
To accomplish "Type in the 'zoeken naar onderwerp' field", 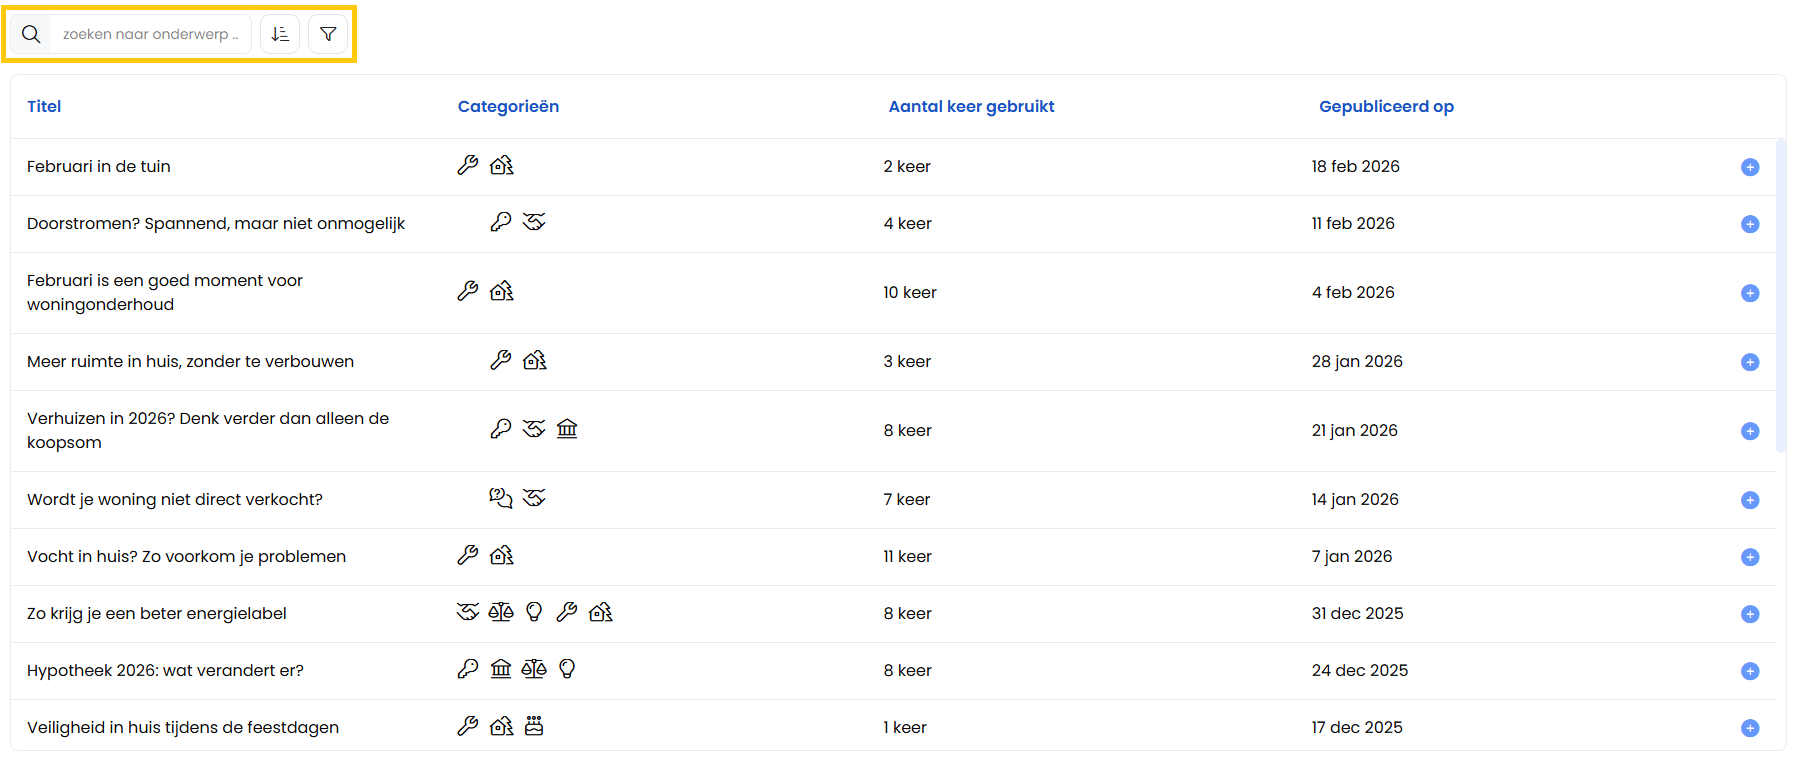I will 150,34.
